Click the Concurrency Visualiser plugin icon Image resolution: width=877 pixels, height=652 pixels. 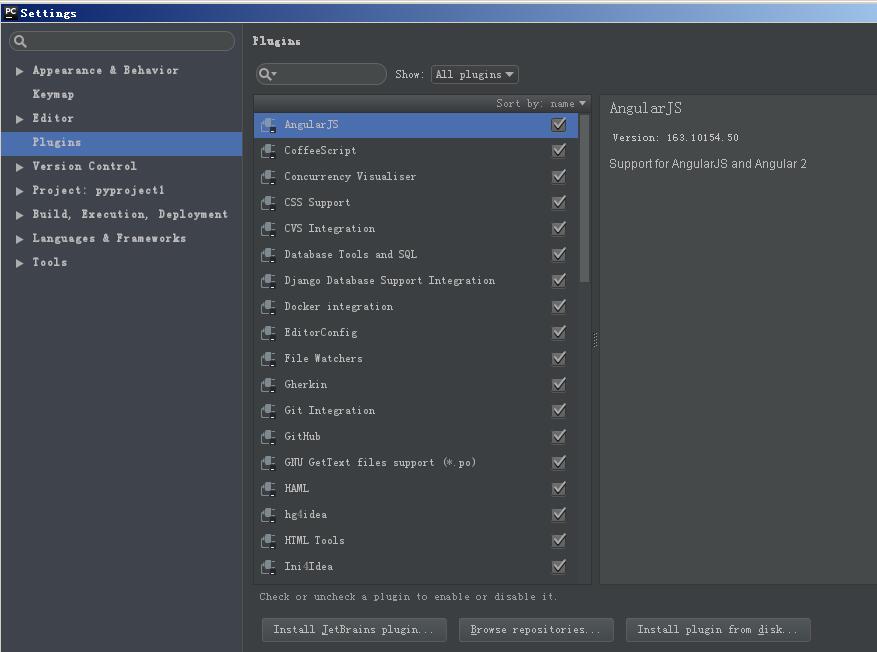point(268,177)
